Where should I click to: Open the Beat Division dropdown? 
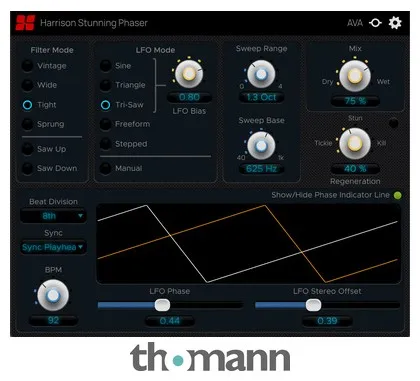pyautogui.click(x=53, y=216)
